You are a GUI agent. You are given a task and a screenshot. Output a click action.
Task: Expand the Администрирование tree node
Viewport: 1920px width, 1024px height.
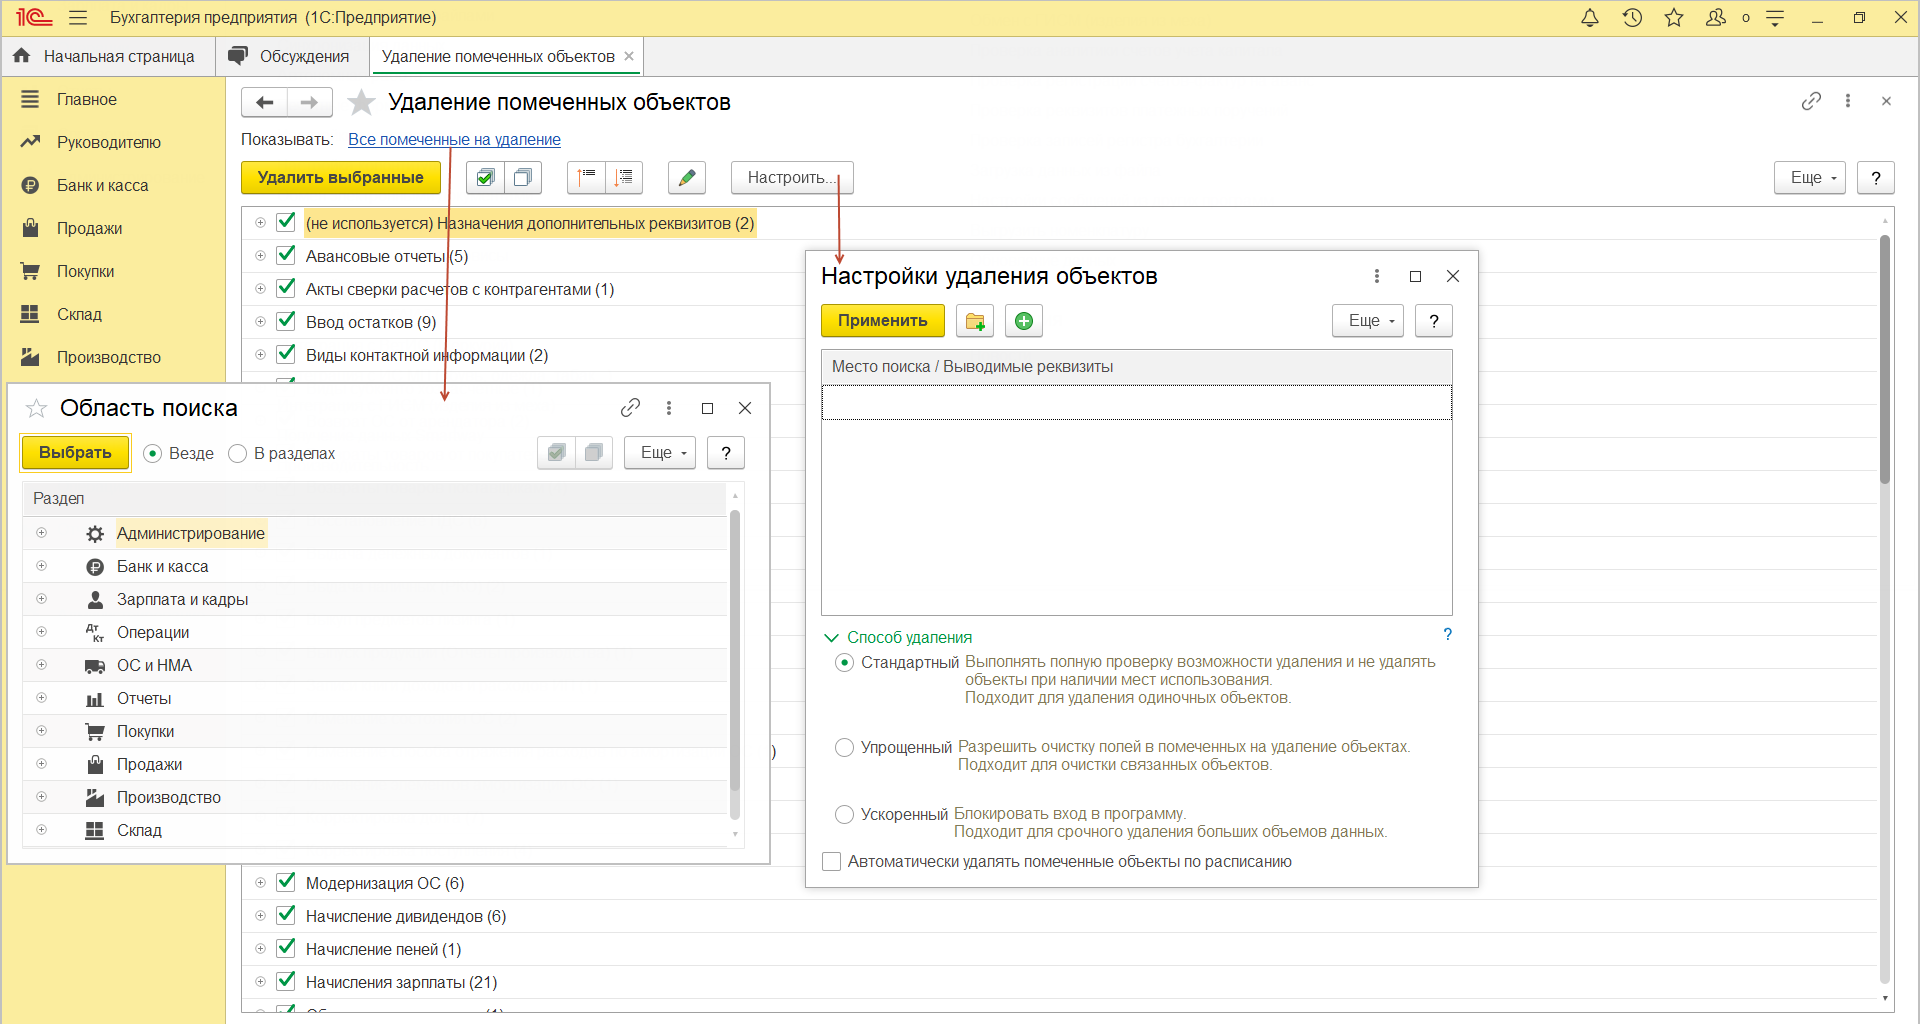point(41,533)
